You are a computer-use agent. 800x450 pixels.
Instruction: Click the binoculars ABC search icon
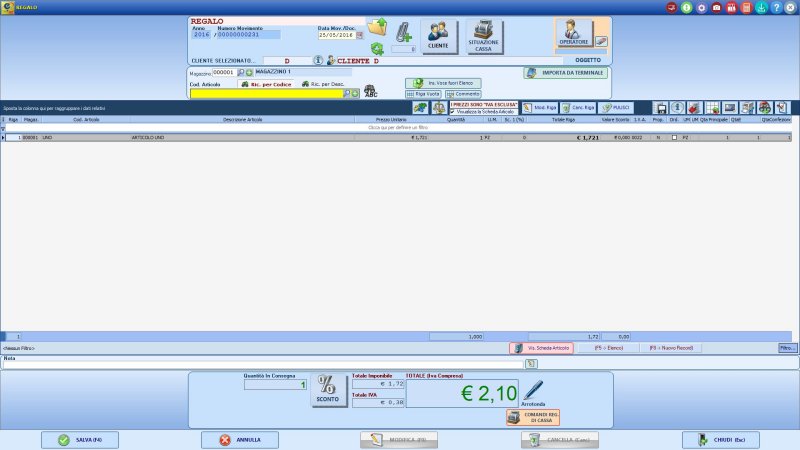(x=370, y=91)
